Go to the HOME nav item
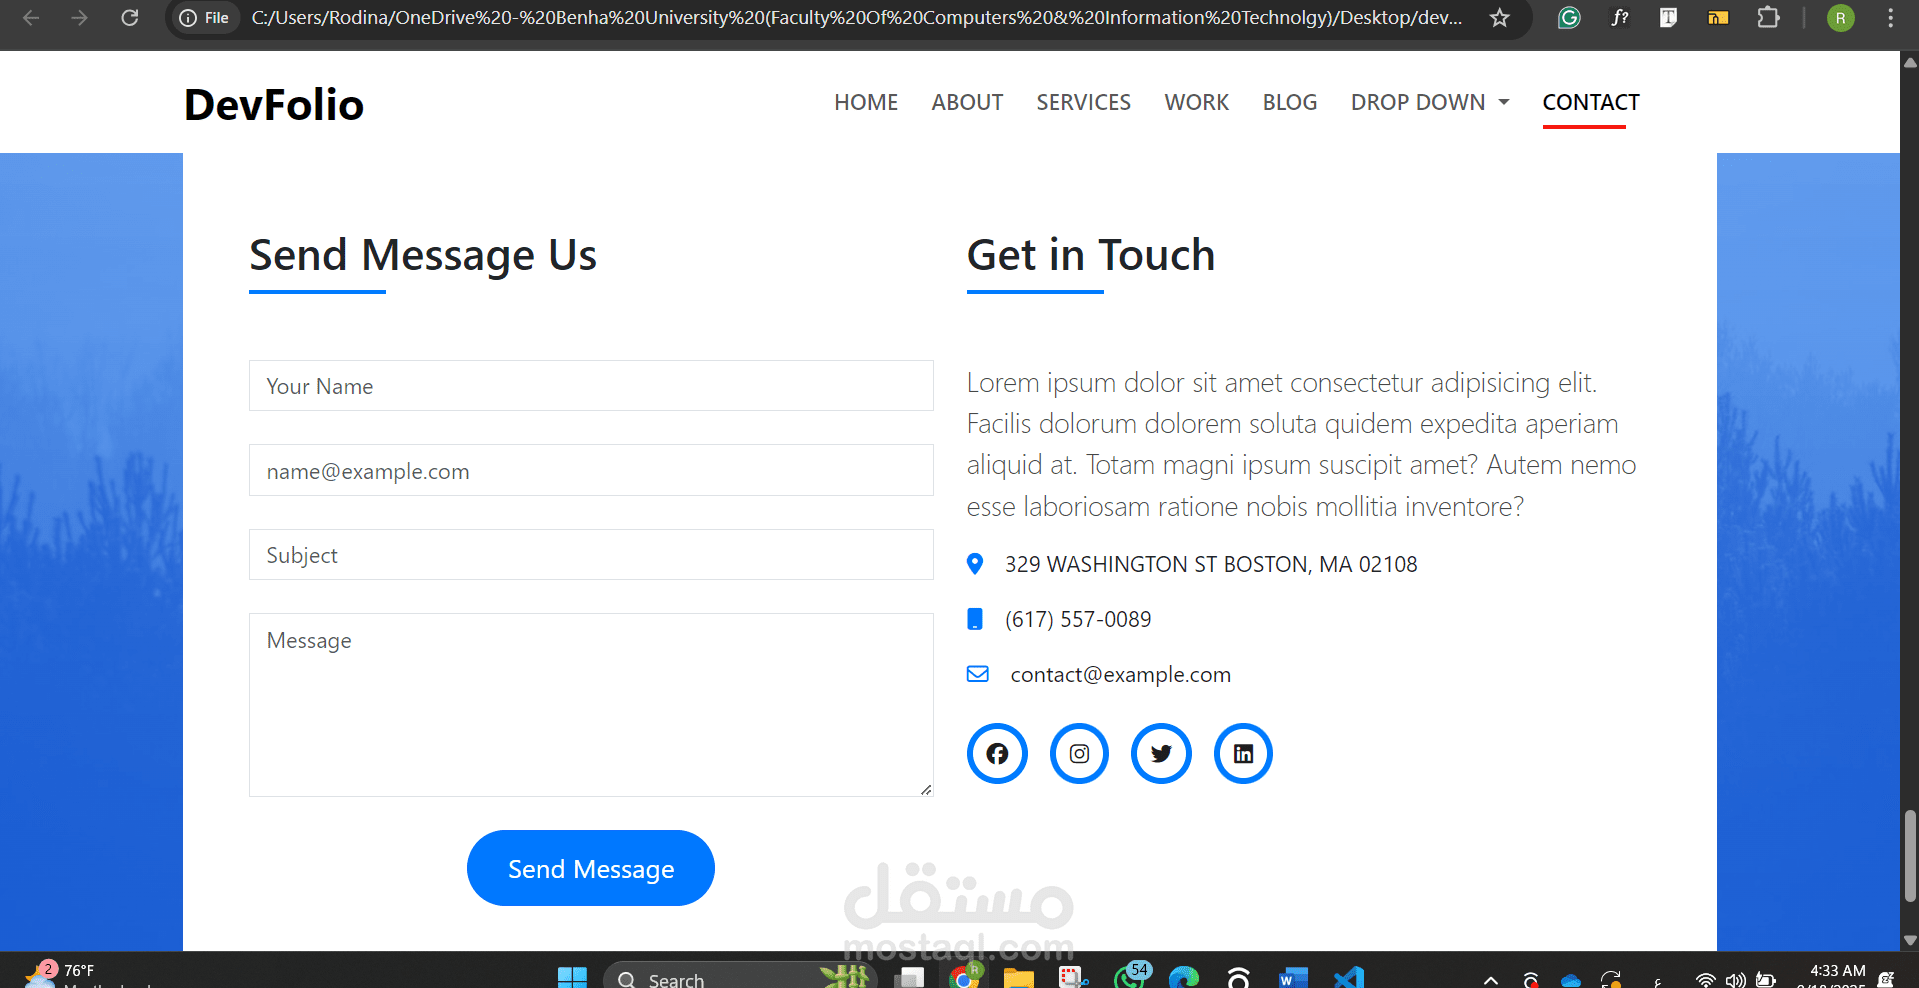This screenshot has width=1919, height=988. pyautogui.click(x=866, y=102)
